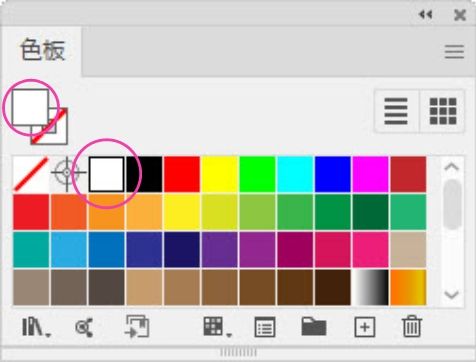The height and width of the screenshot is (362, 476).
Task: Choose the white swatch
Action: [x=106, y=174]
